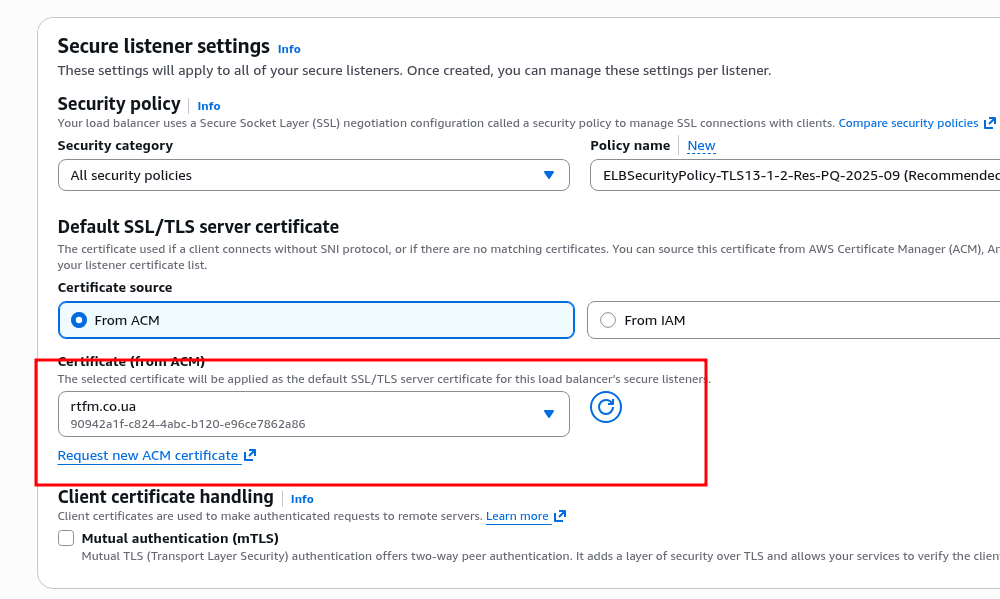Refresh the ACM certificate list

[x=606, y=407]
